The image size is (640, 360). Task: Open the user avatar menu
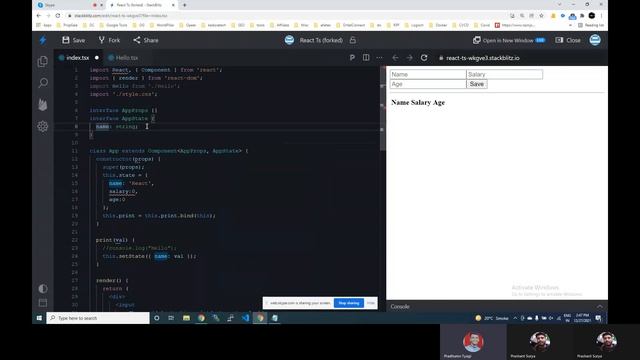coord(595,40)
